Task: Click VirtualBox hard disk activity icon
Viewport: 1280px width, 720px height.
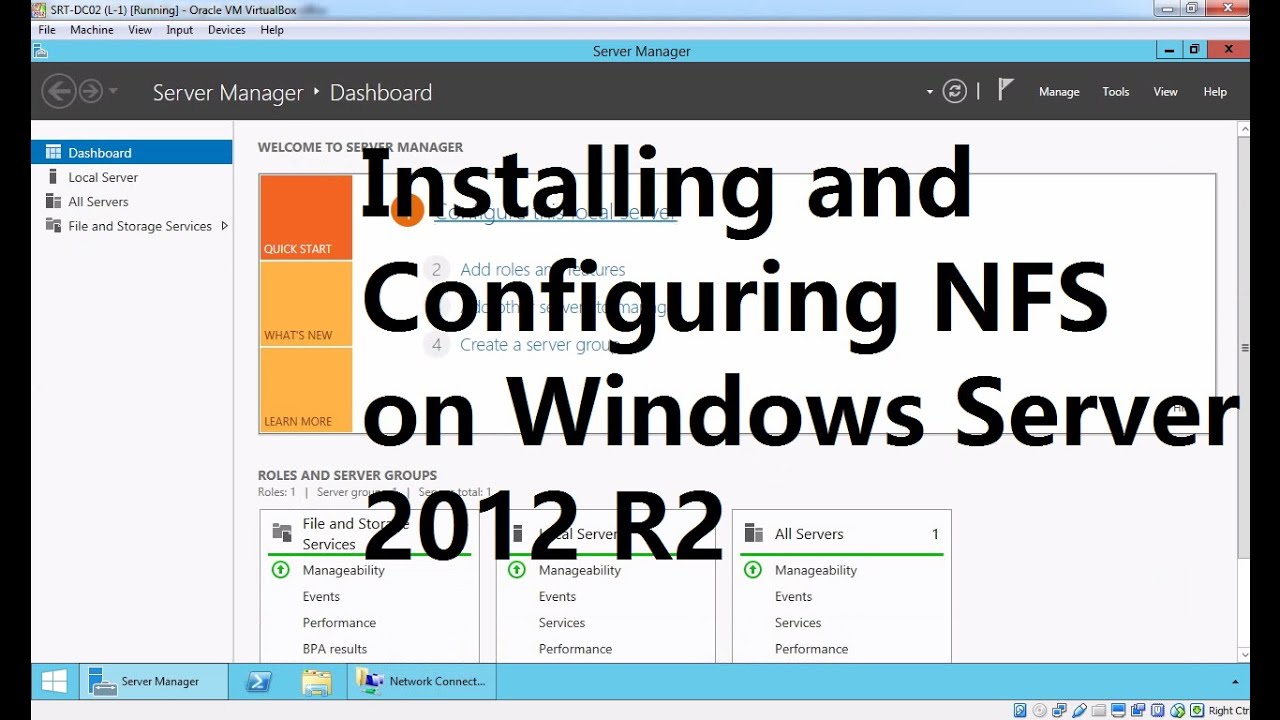Action: click(x=1020, y=710)
